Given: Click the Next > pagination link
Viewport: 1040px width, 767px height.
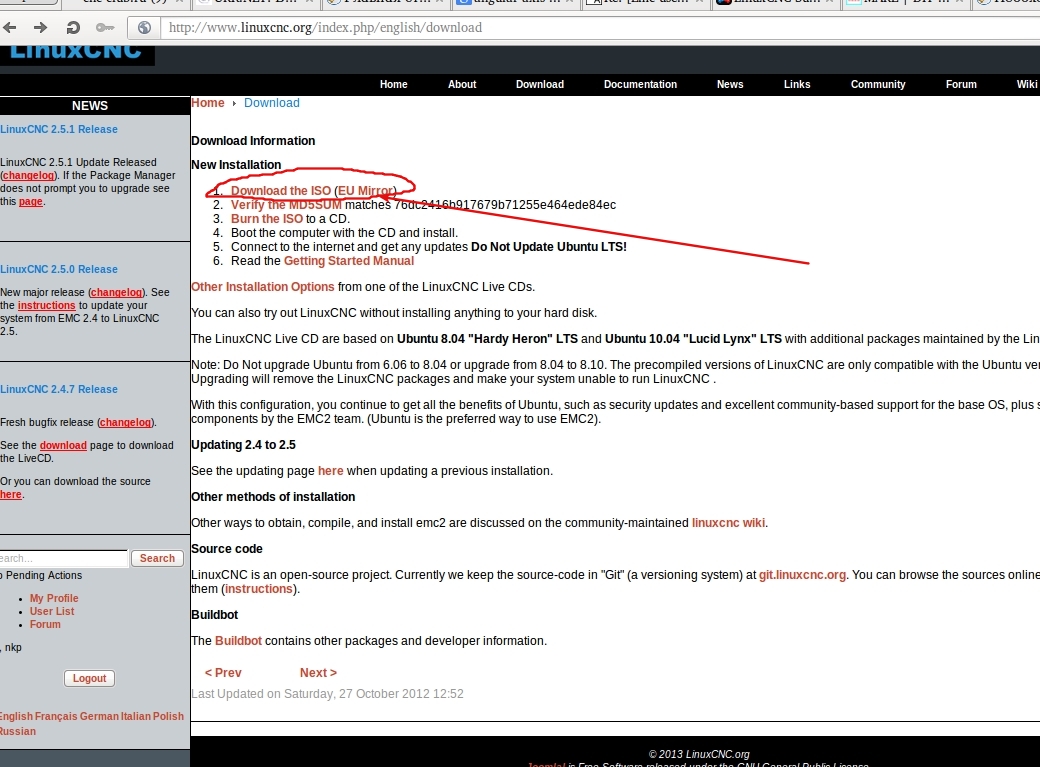Looking at the screenshot, I should click(x=318, y=673).
